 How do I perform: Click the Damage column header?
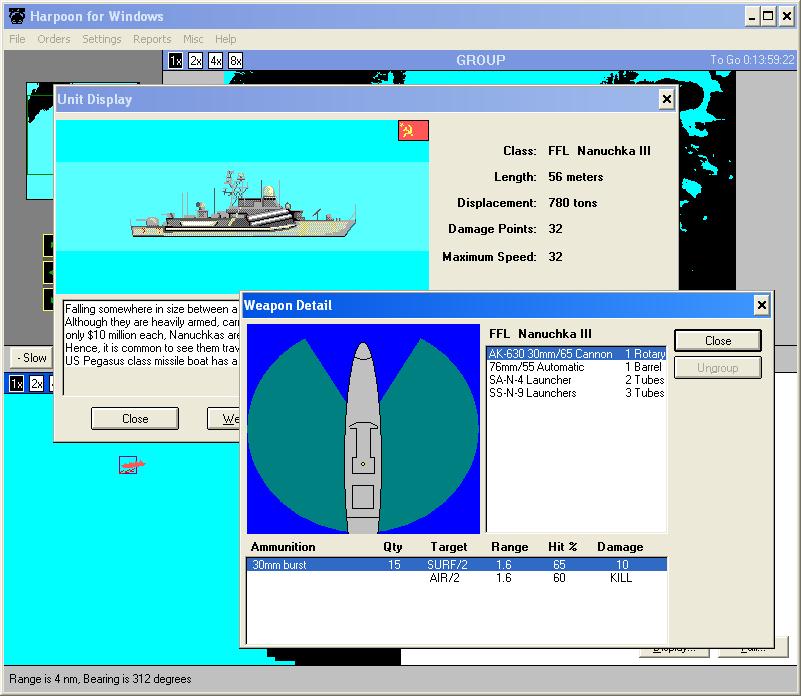click(620, 547)
